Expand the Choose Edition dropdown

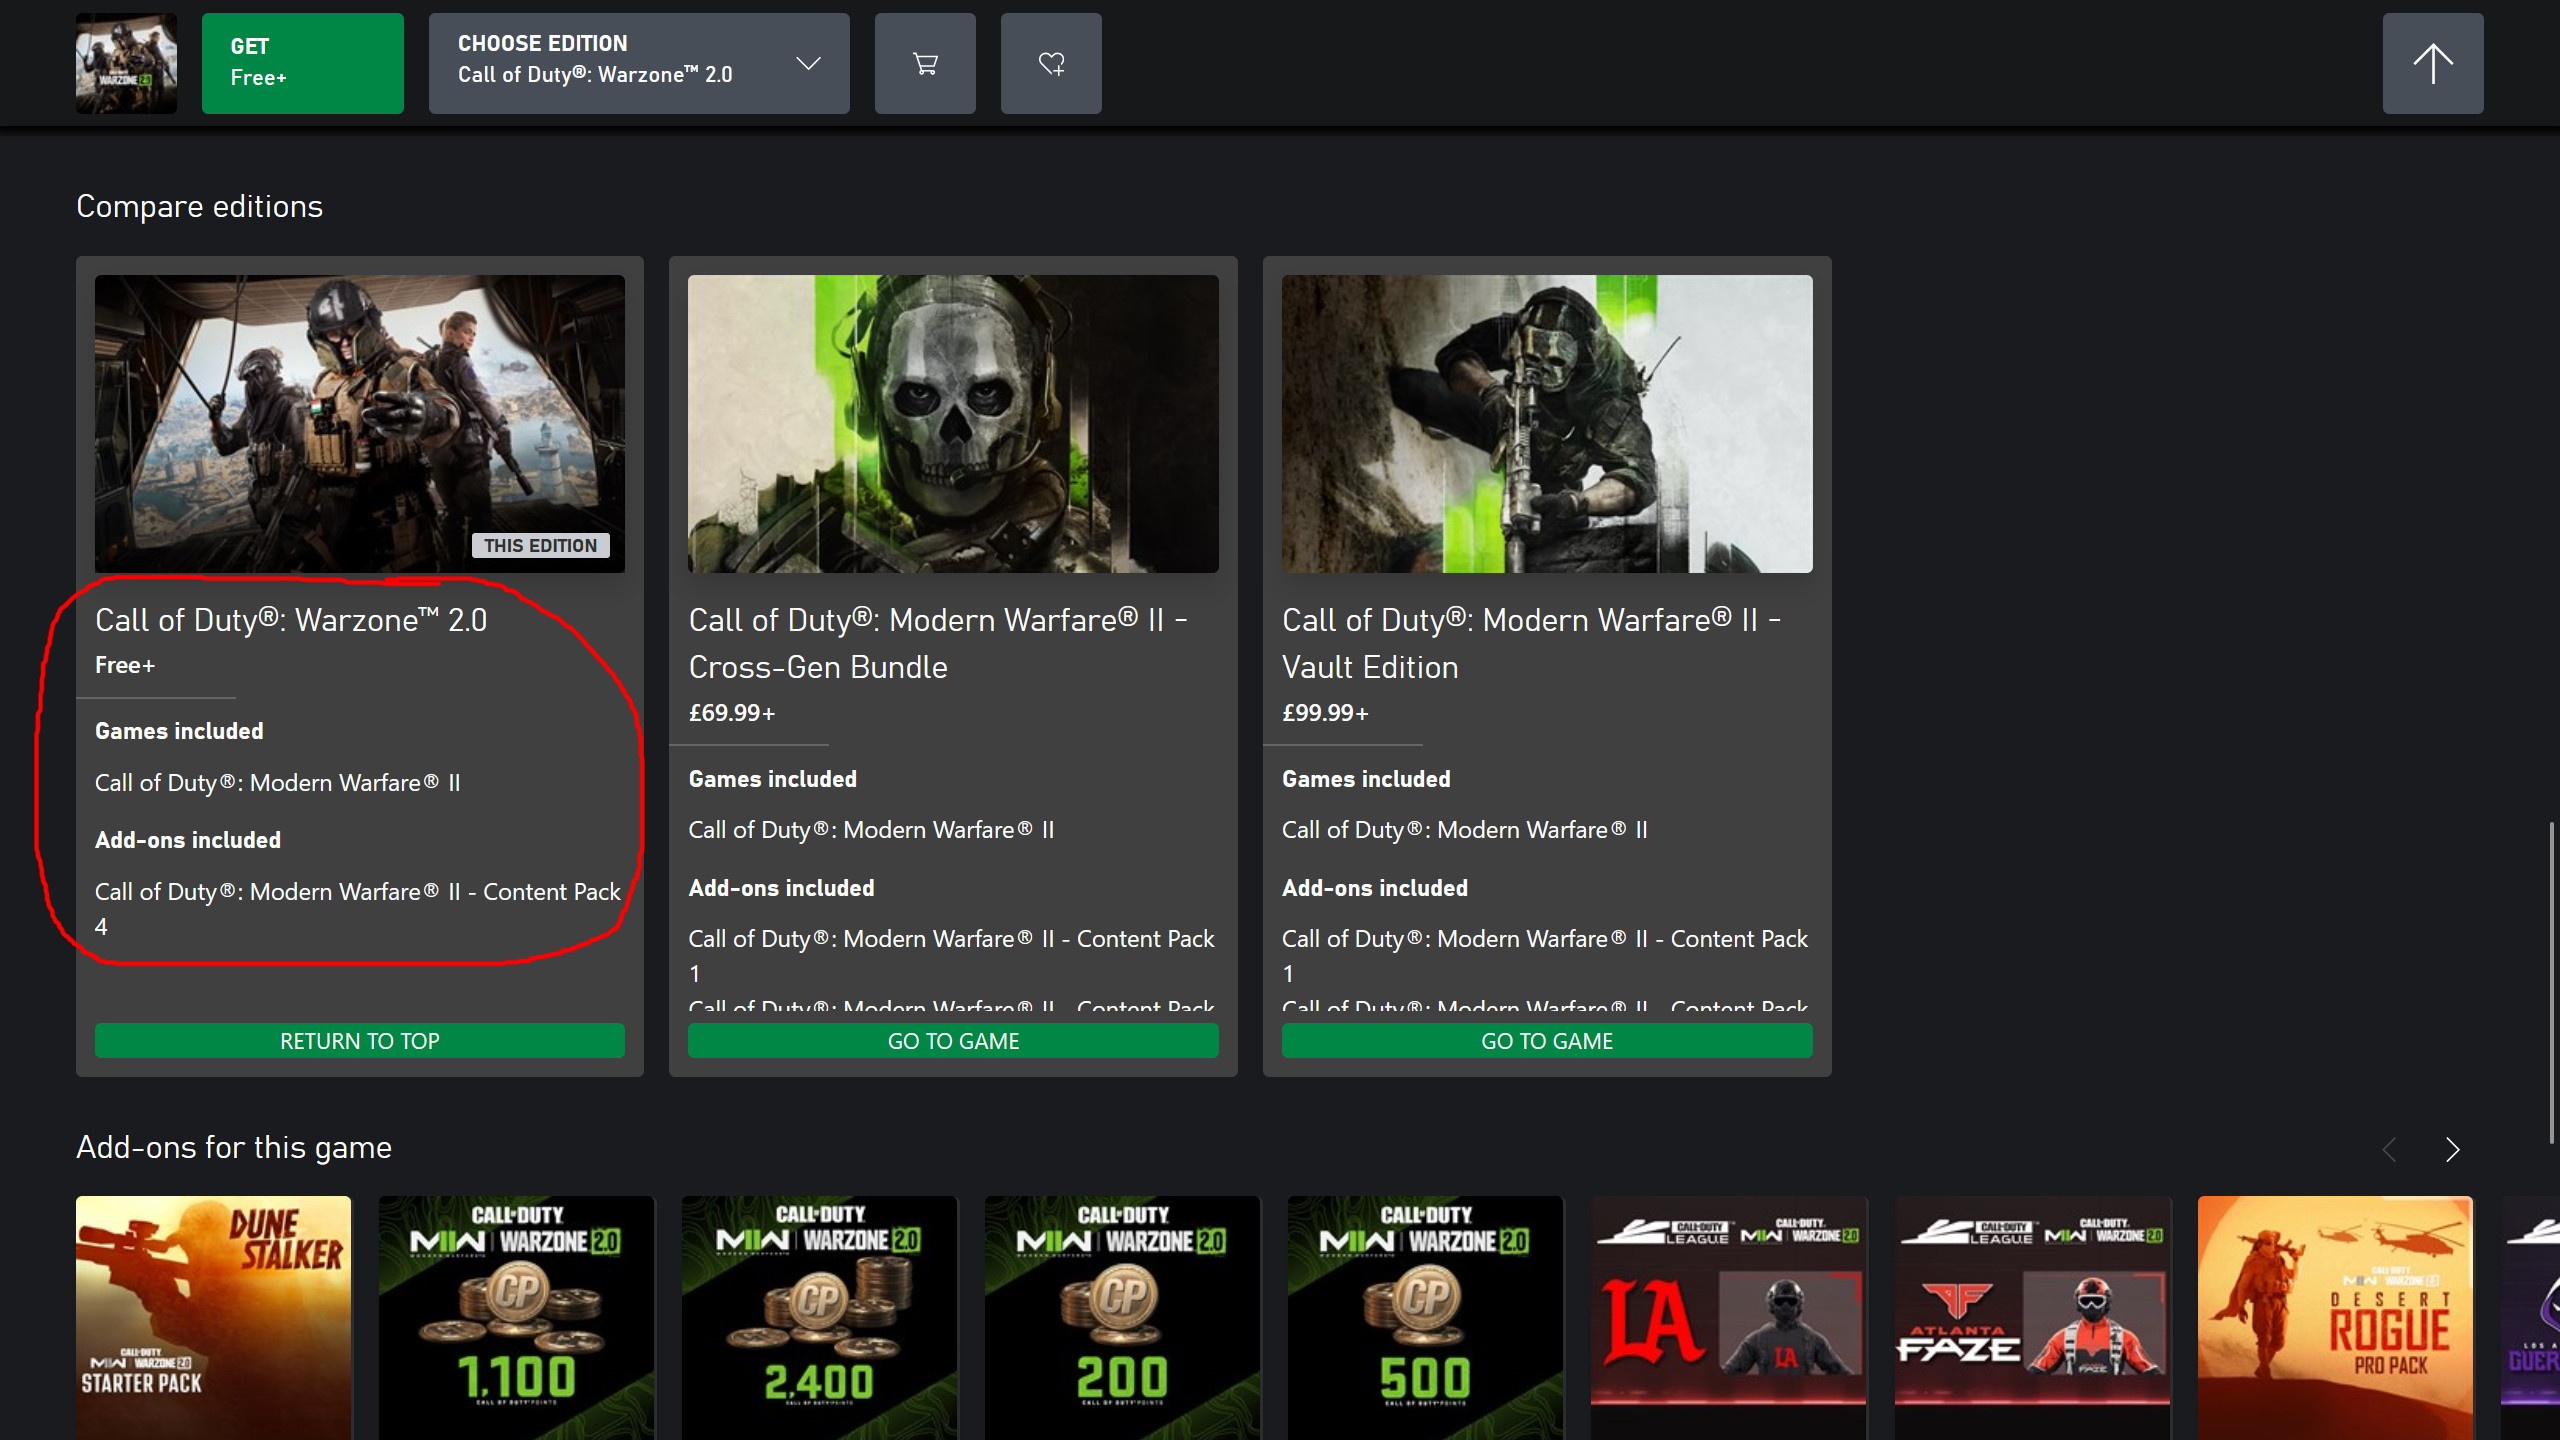pos(639,63)
